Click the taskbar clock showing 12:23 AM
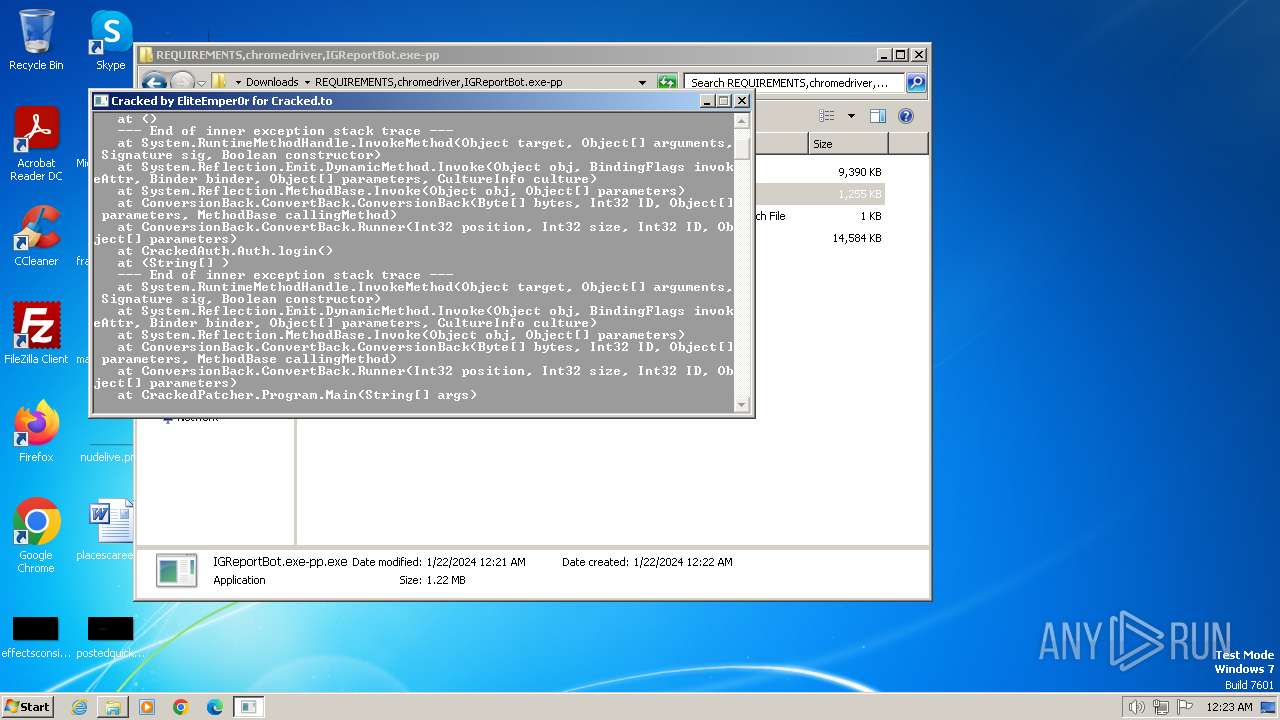Screen dimensions: 1280x720 pos(1229,707)
